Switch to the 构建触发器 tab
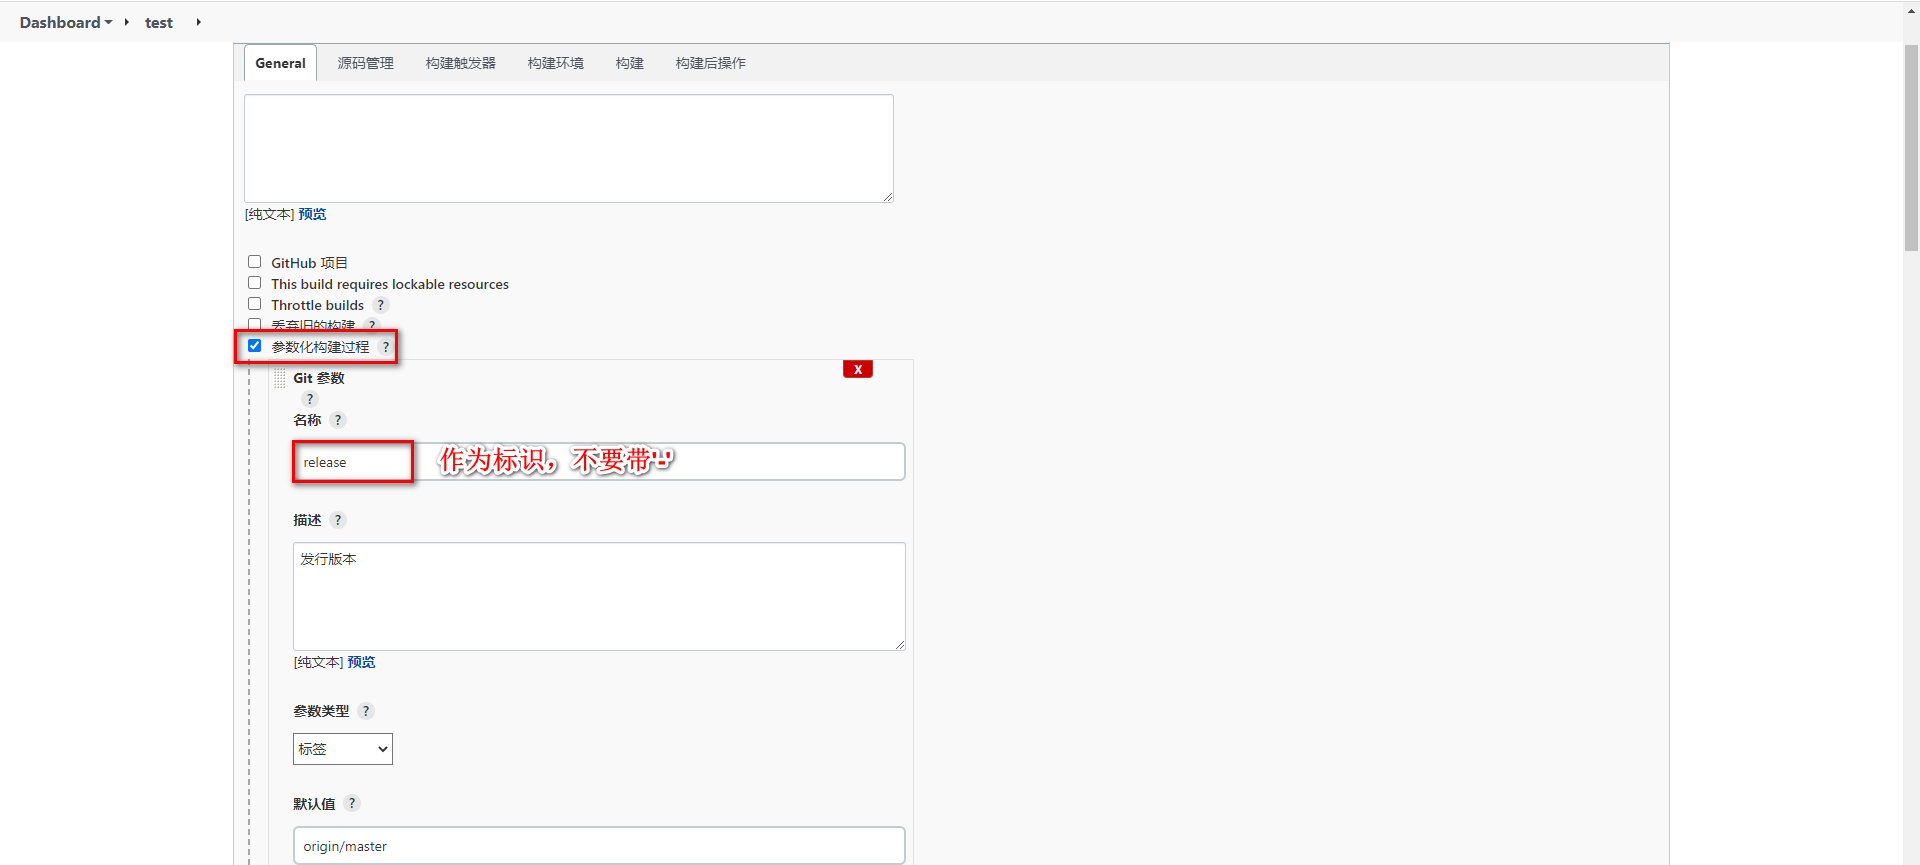The width and height of the screenshot is (1920, 865). [x=460, y=63]
